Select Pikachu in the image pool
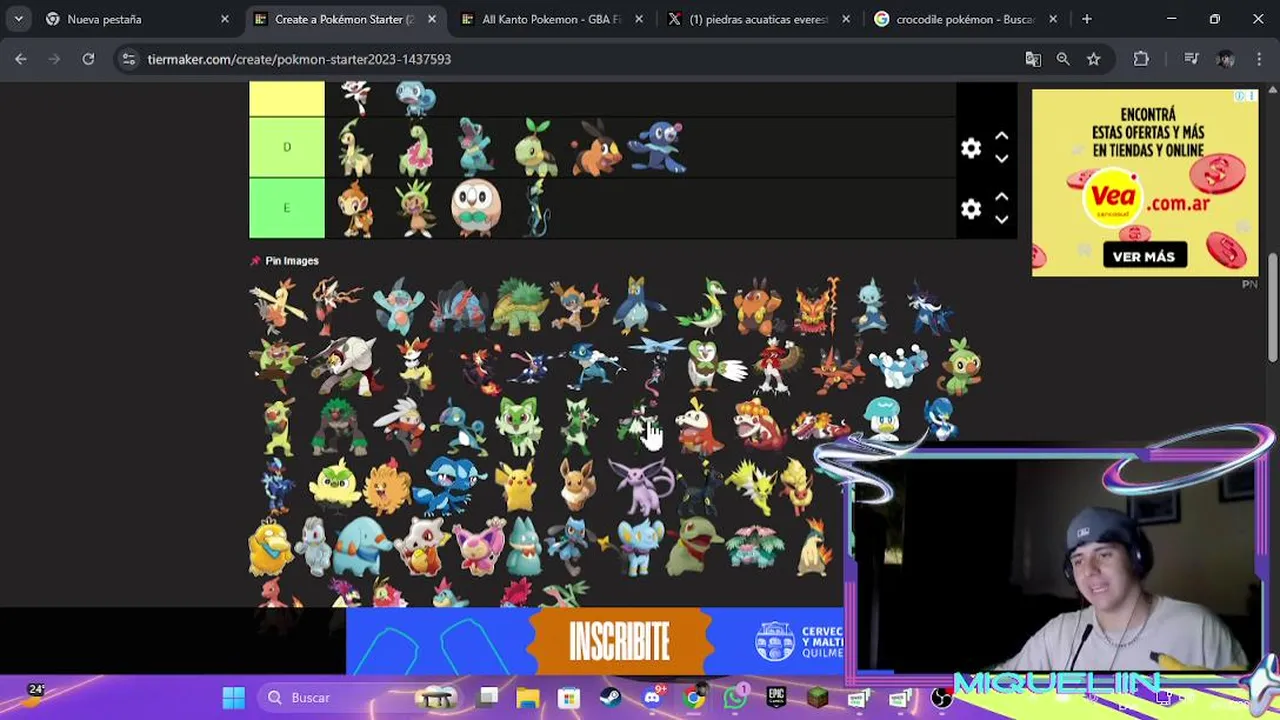1280x720 pixels. coord(517,487)
